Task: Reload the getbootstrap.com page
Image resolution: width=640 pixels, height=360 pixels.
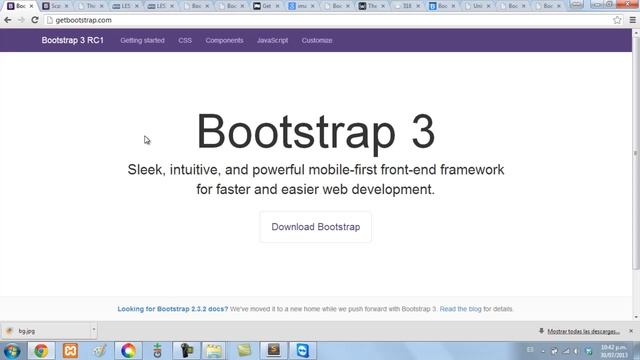Action: click(35, 20)
